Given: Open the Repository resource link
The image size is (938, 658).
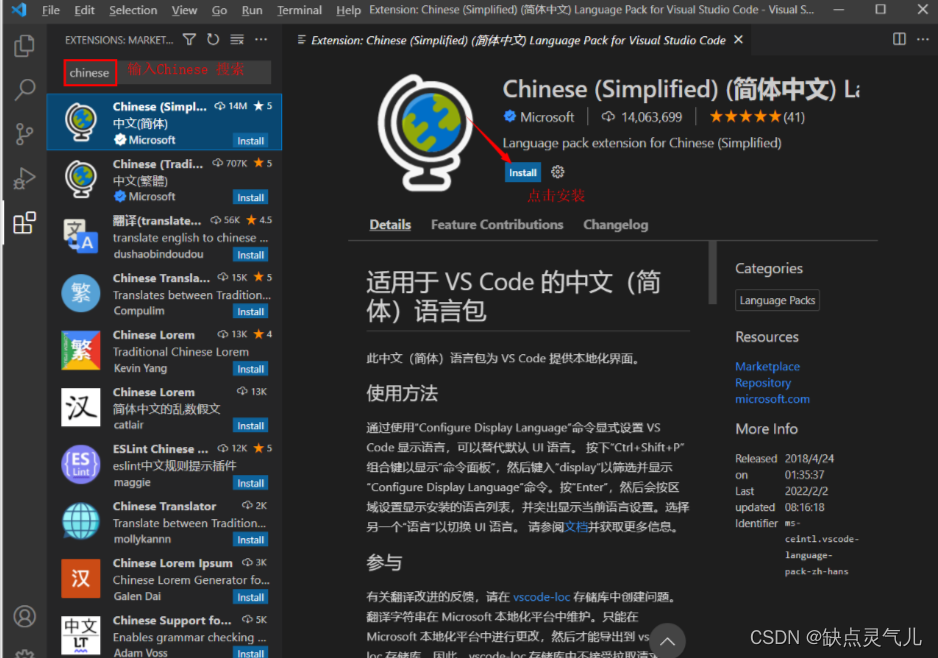Looking at the screenshot, I should pyautogui.click(x=763, y=383).
